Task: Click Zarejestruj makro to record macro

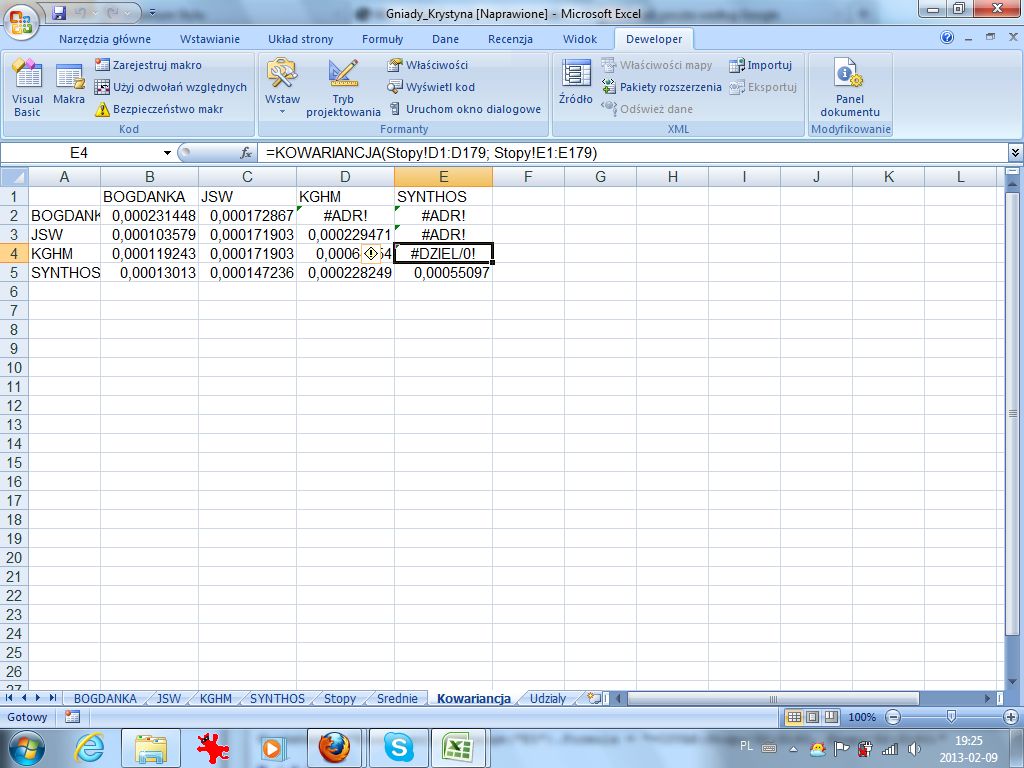Action: 148,65
